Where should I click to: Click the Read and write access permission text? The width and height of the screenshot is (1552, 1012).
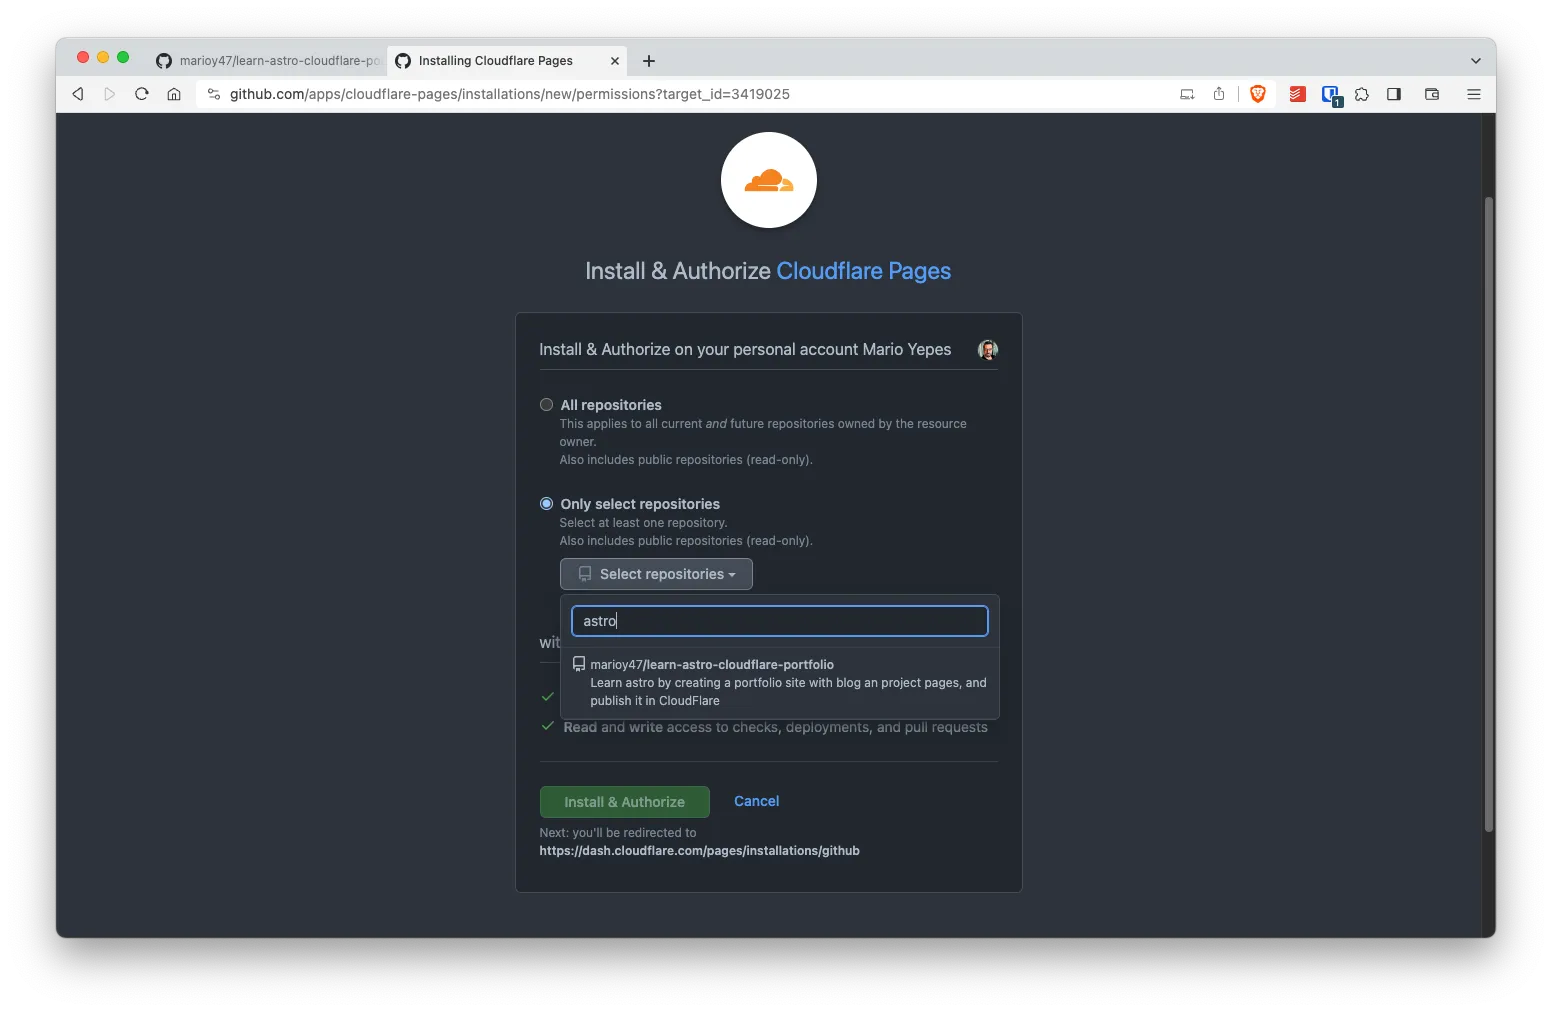pos(775,727)
